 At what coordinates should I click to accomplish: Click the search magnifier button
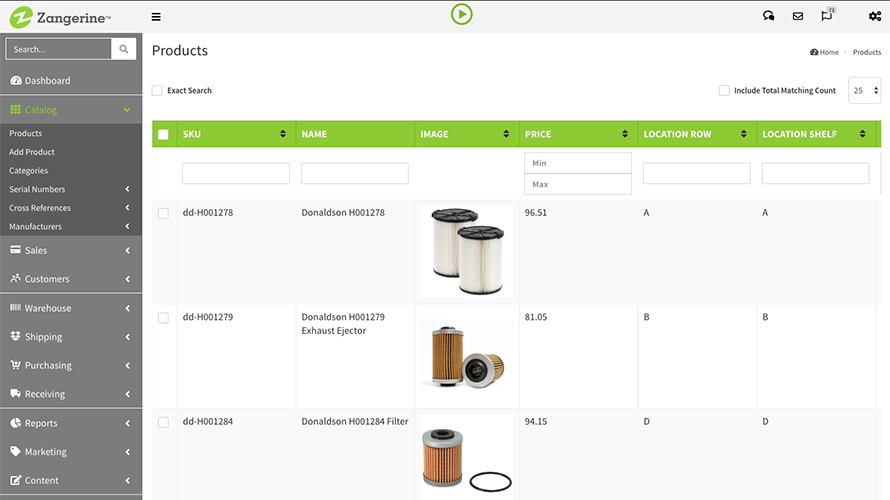click(x=124, y=49)
